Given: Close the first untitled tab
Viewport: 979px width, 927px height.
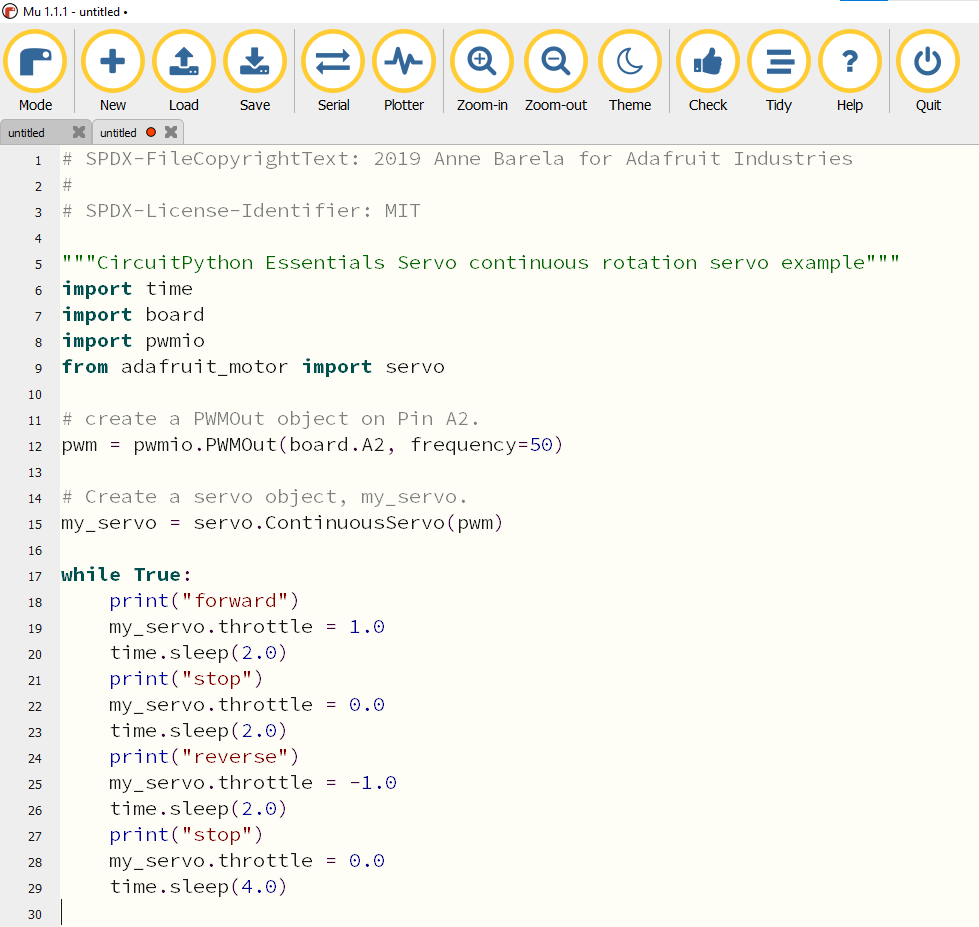Looking at the screenshot, I should pyautogui.click(x=79, y=132).
